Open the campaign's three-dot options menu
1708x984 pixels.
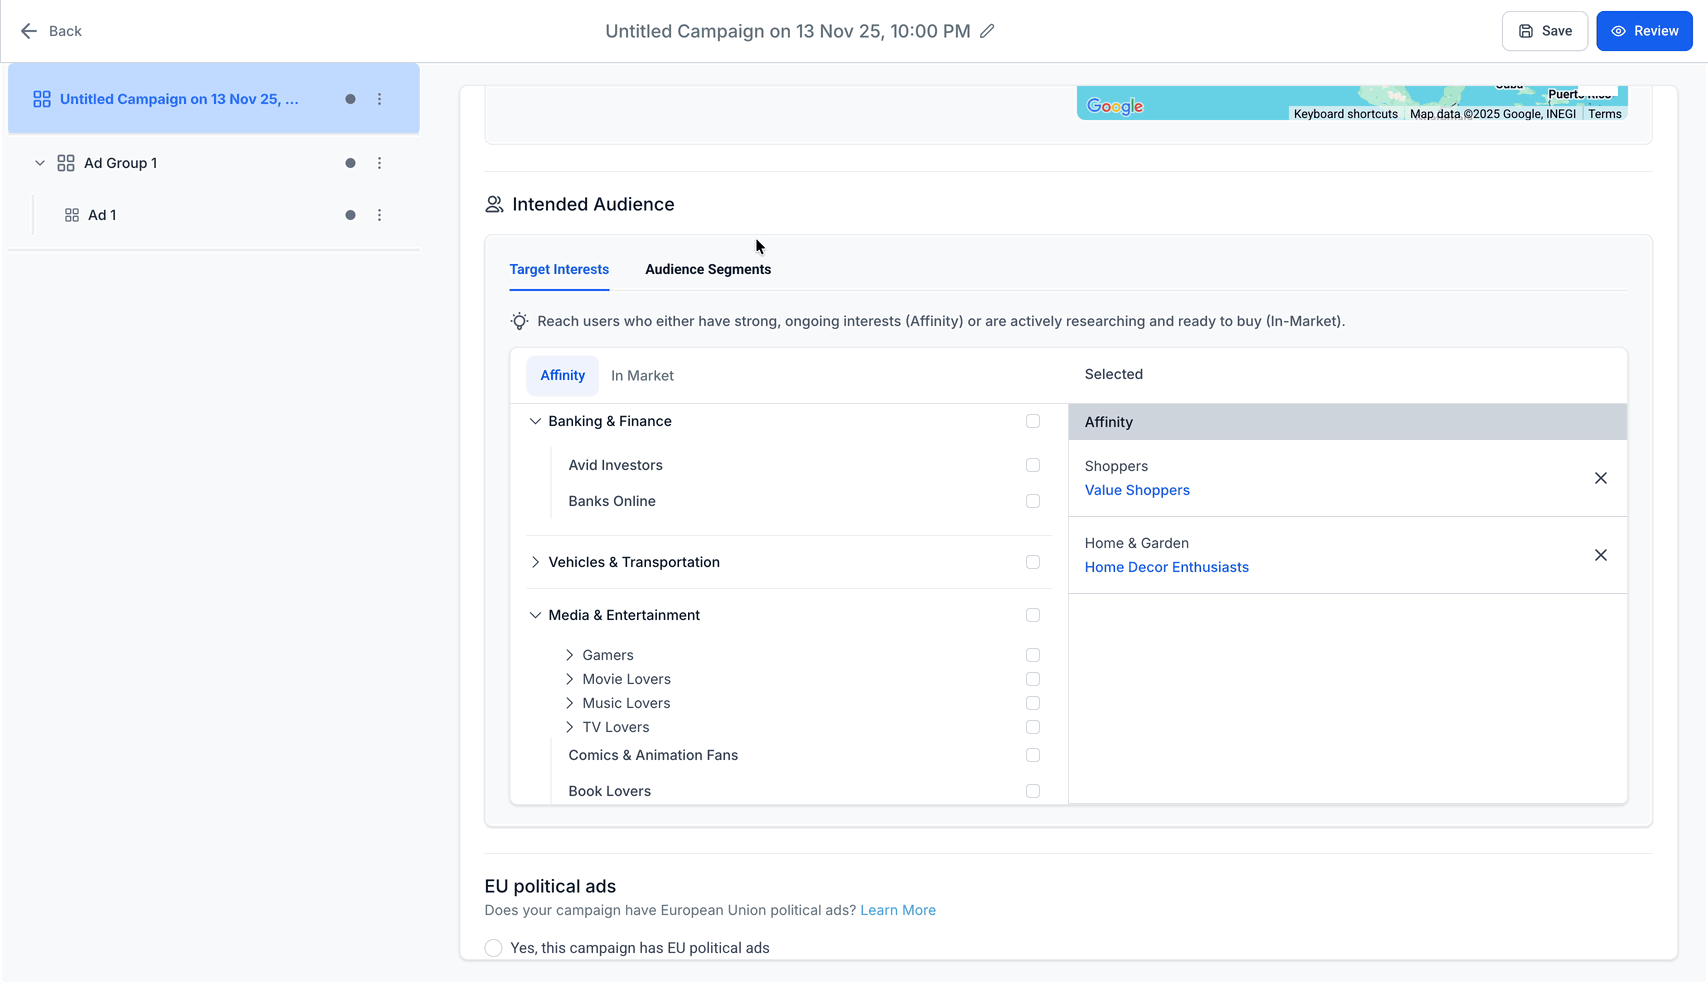click(x=379, y=99)
